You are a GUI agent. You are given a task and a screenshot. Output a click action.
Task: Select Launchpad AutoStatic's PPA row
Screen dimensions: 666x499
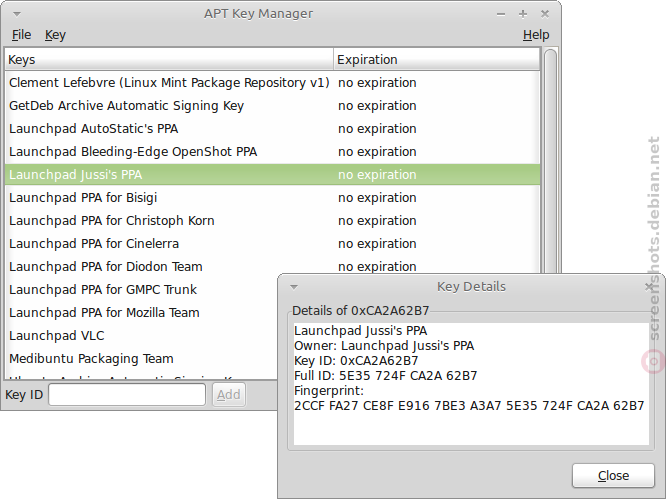coord(272,128)
